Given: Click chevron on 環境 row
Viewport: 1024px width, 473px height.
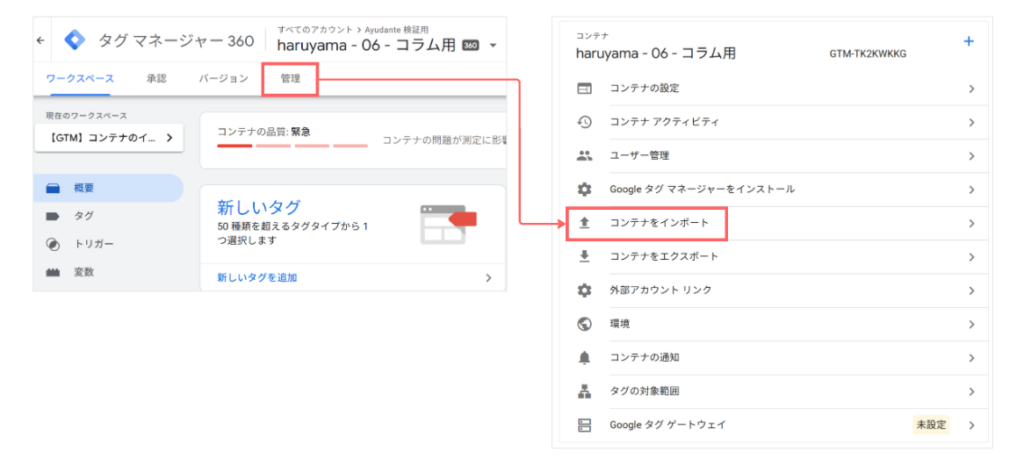Looking at the screenshot, I should click(972, 325).
